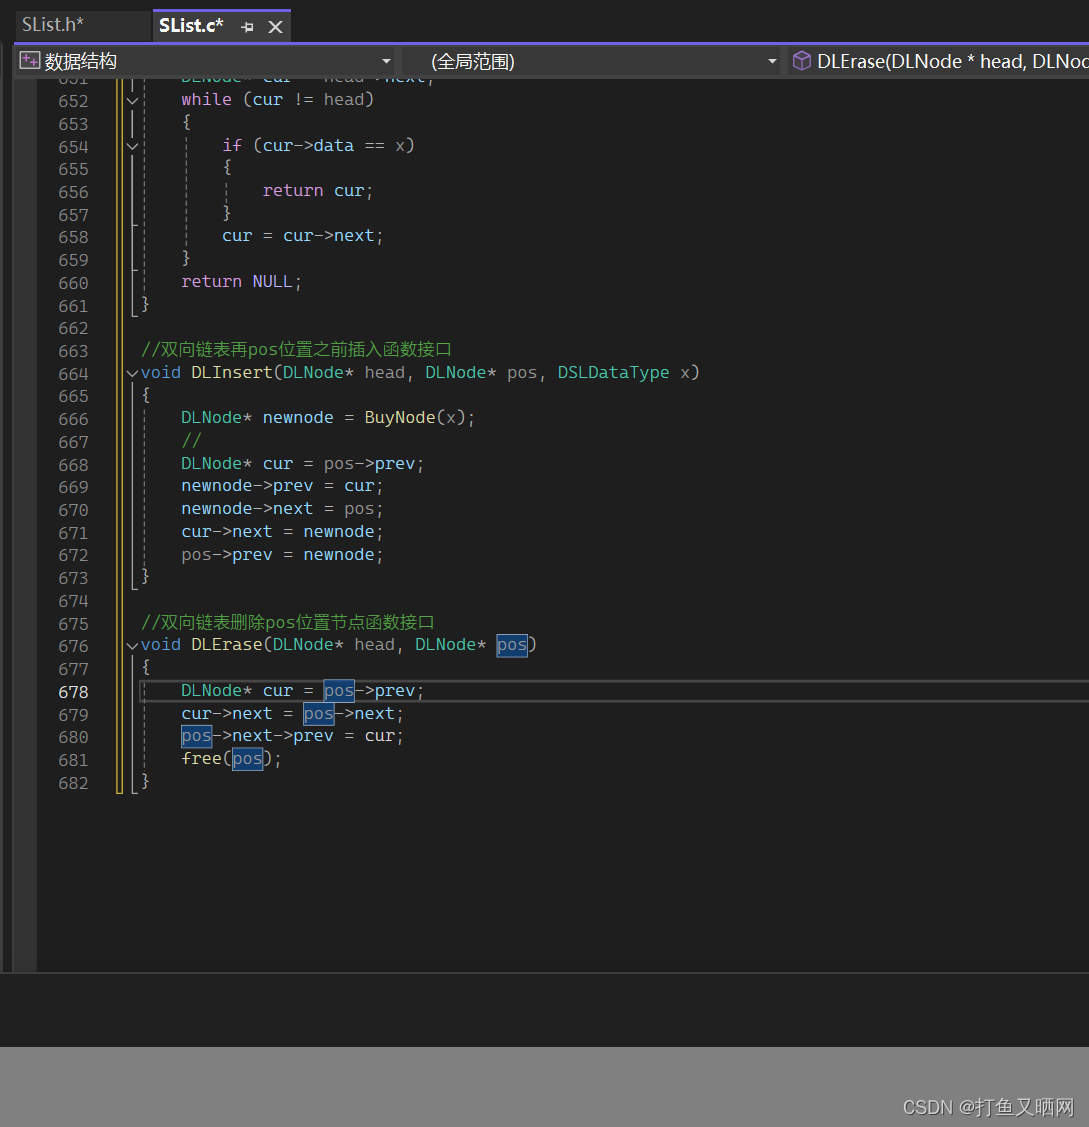Collapse the DLErase function at line 676
1089x1127 pixels.
tap(132, 646)
